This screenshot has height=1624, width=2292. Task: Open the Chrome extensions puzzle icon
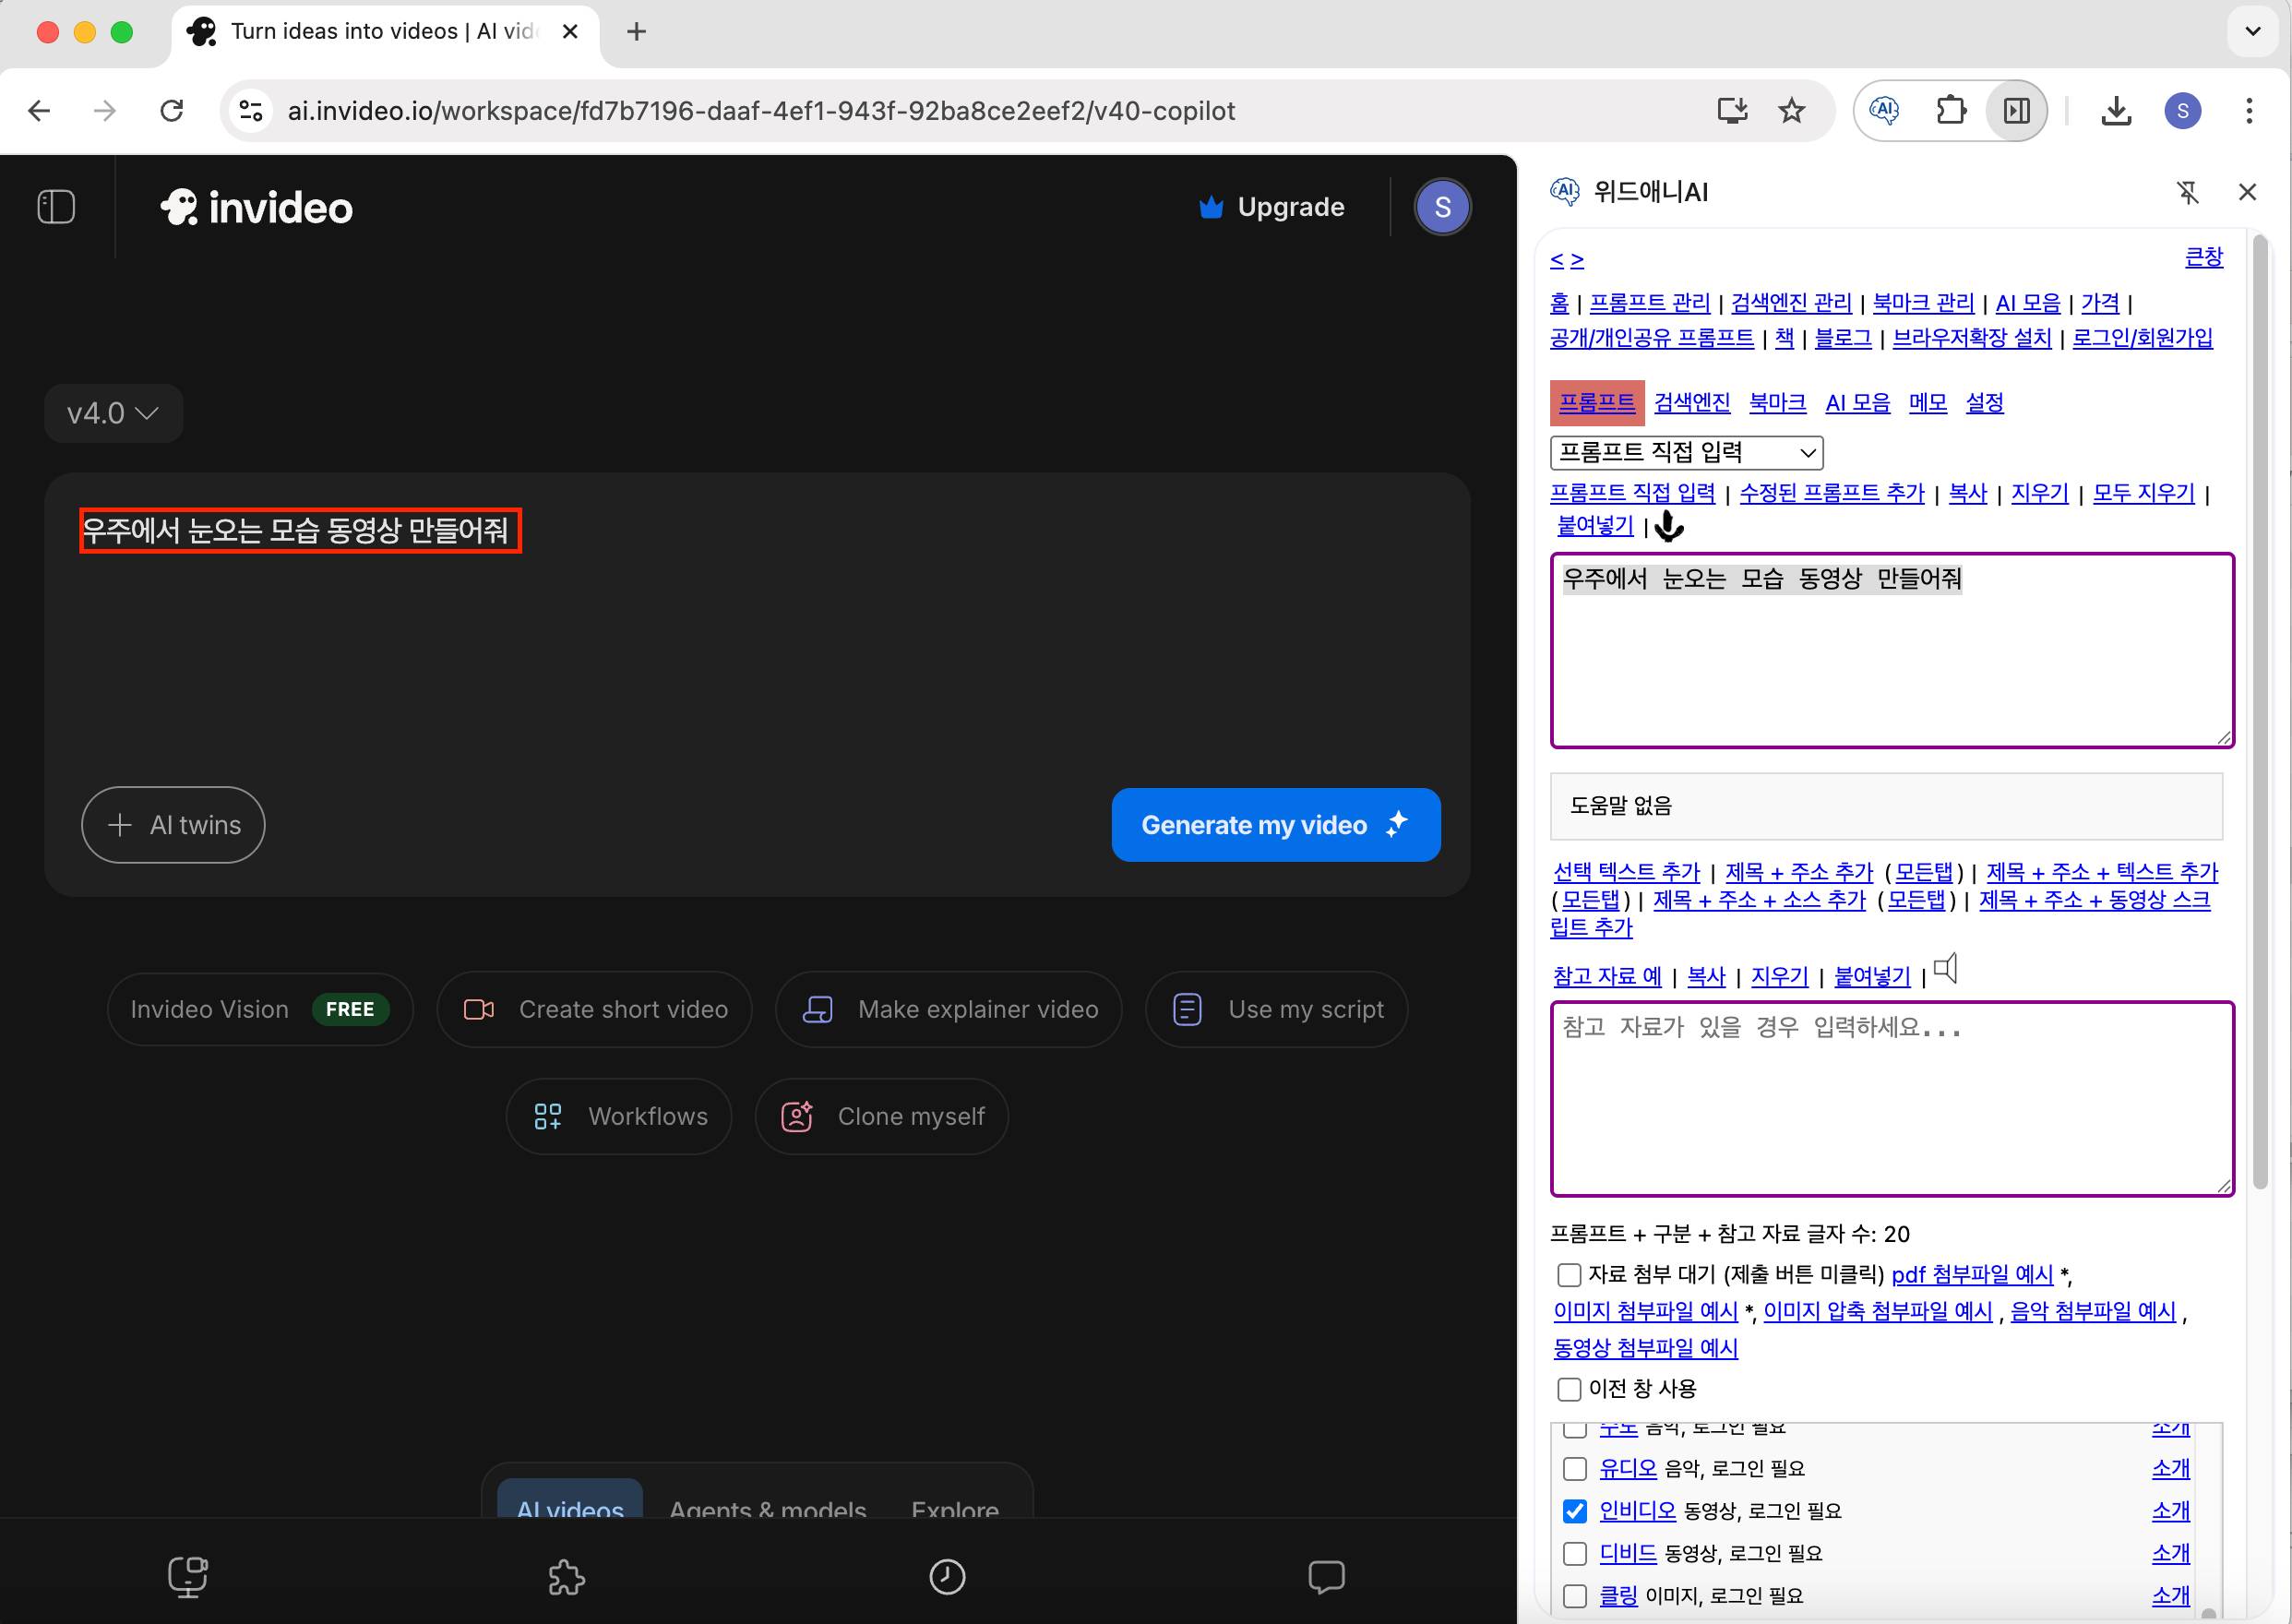[1950, 110]
